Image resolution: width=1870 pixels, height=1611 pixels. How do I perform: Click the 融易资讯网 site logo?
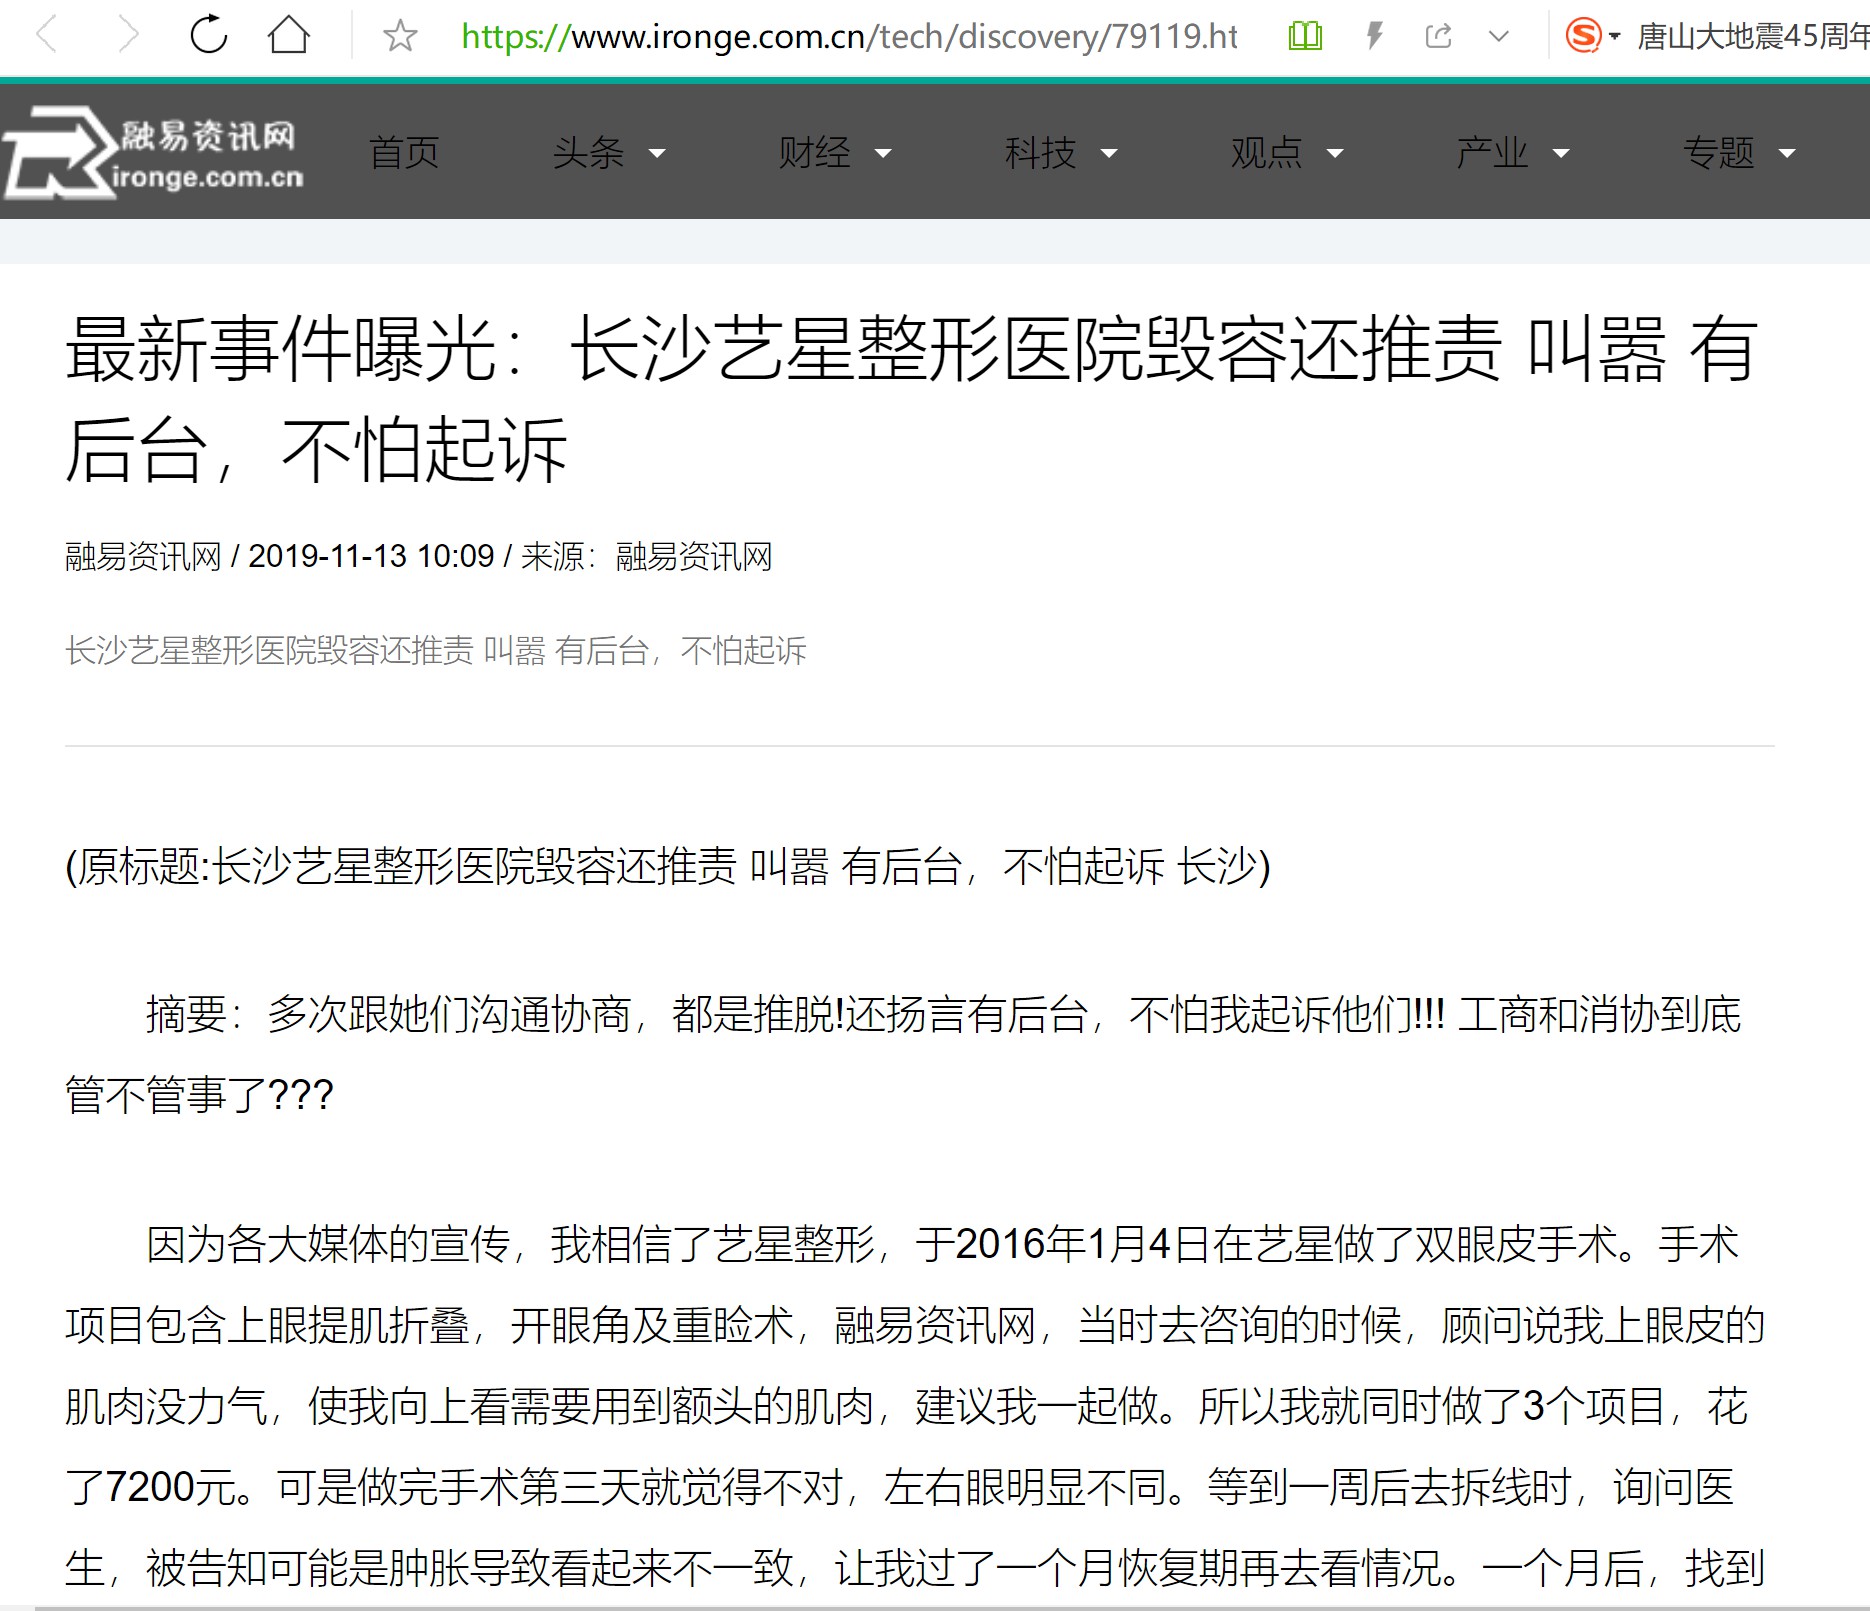click(x=153, y=152)
